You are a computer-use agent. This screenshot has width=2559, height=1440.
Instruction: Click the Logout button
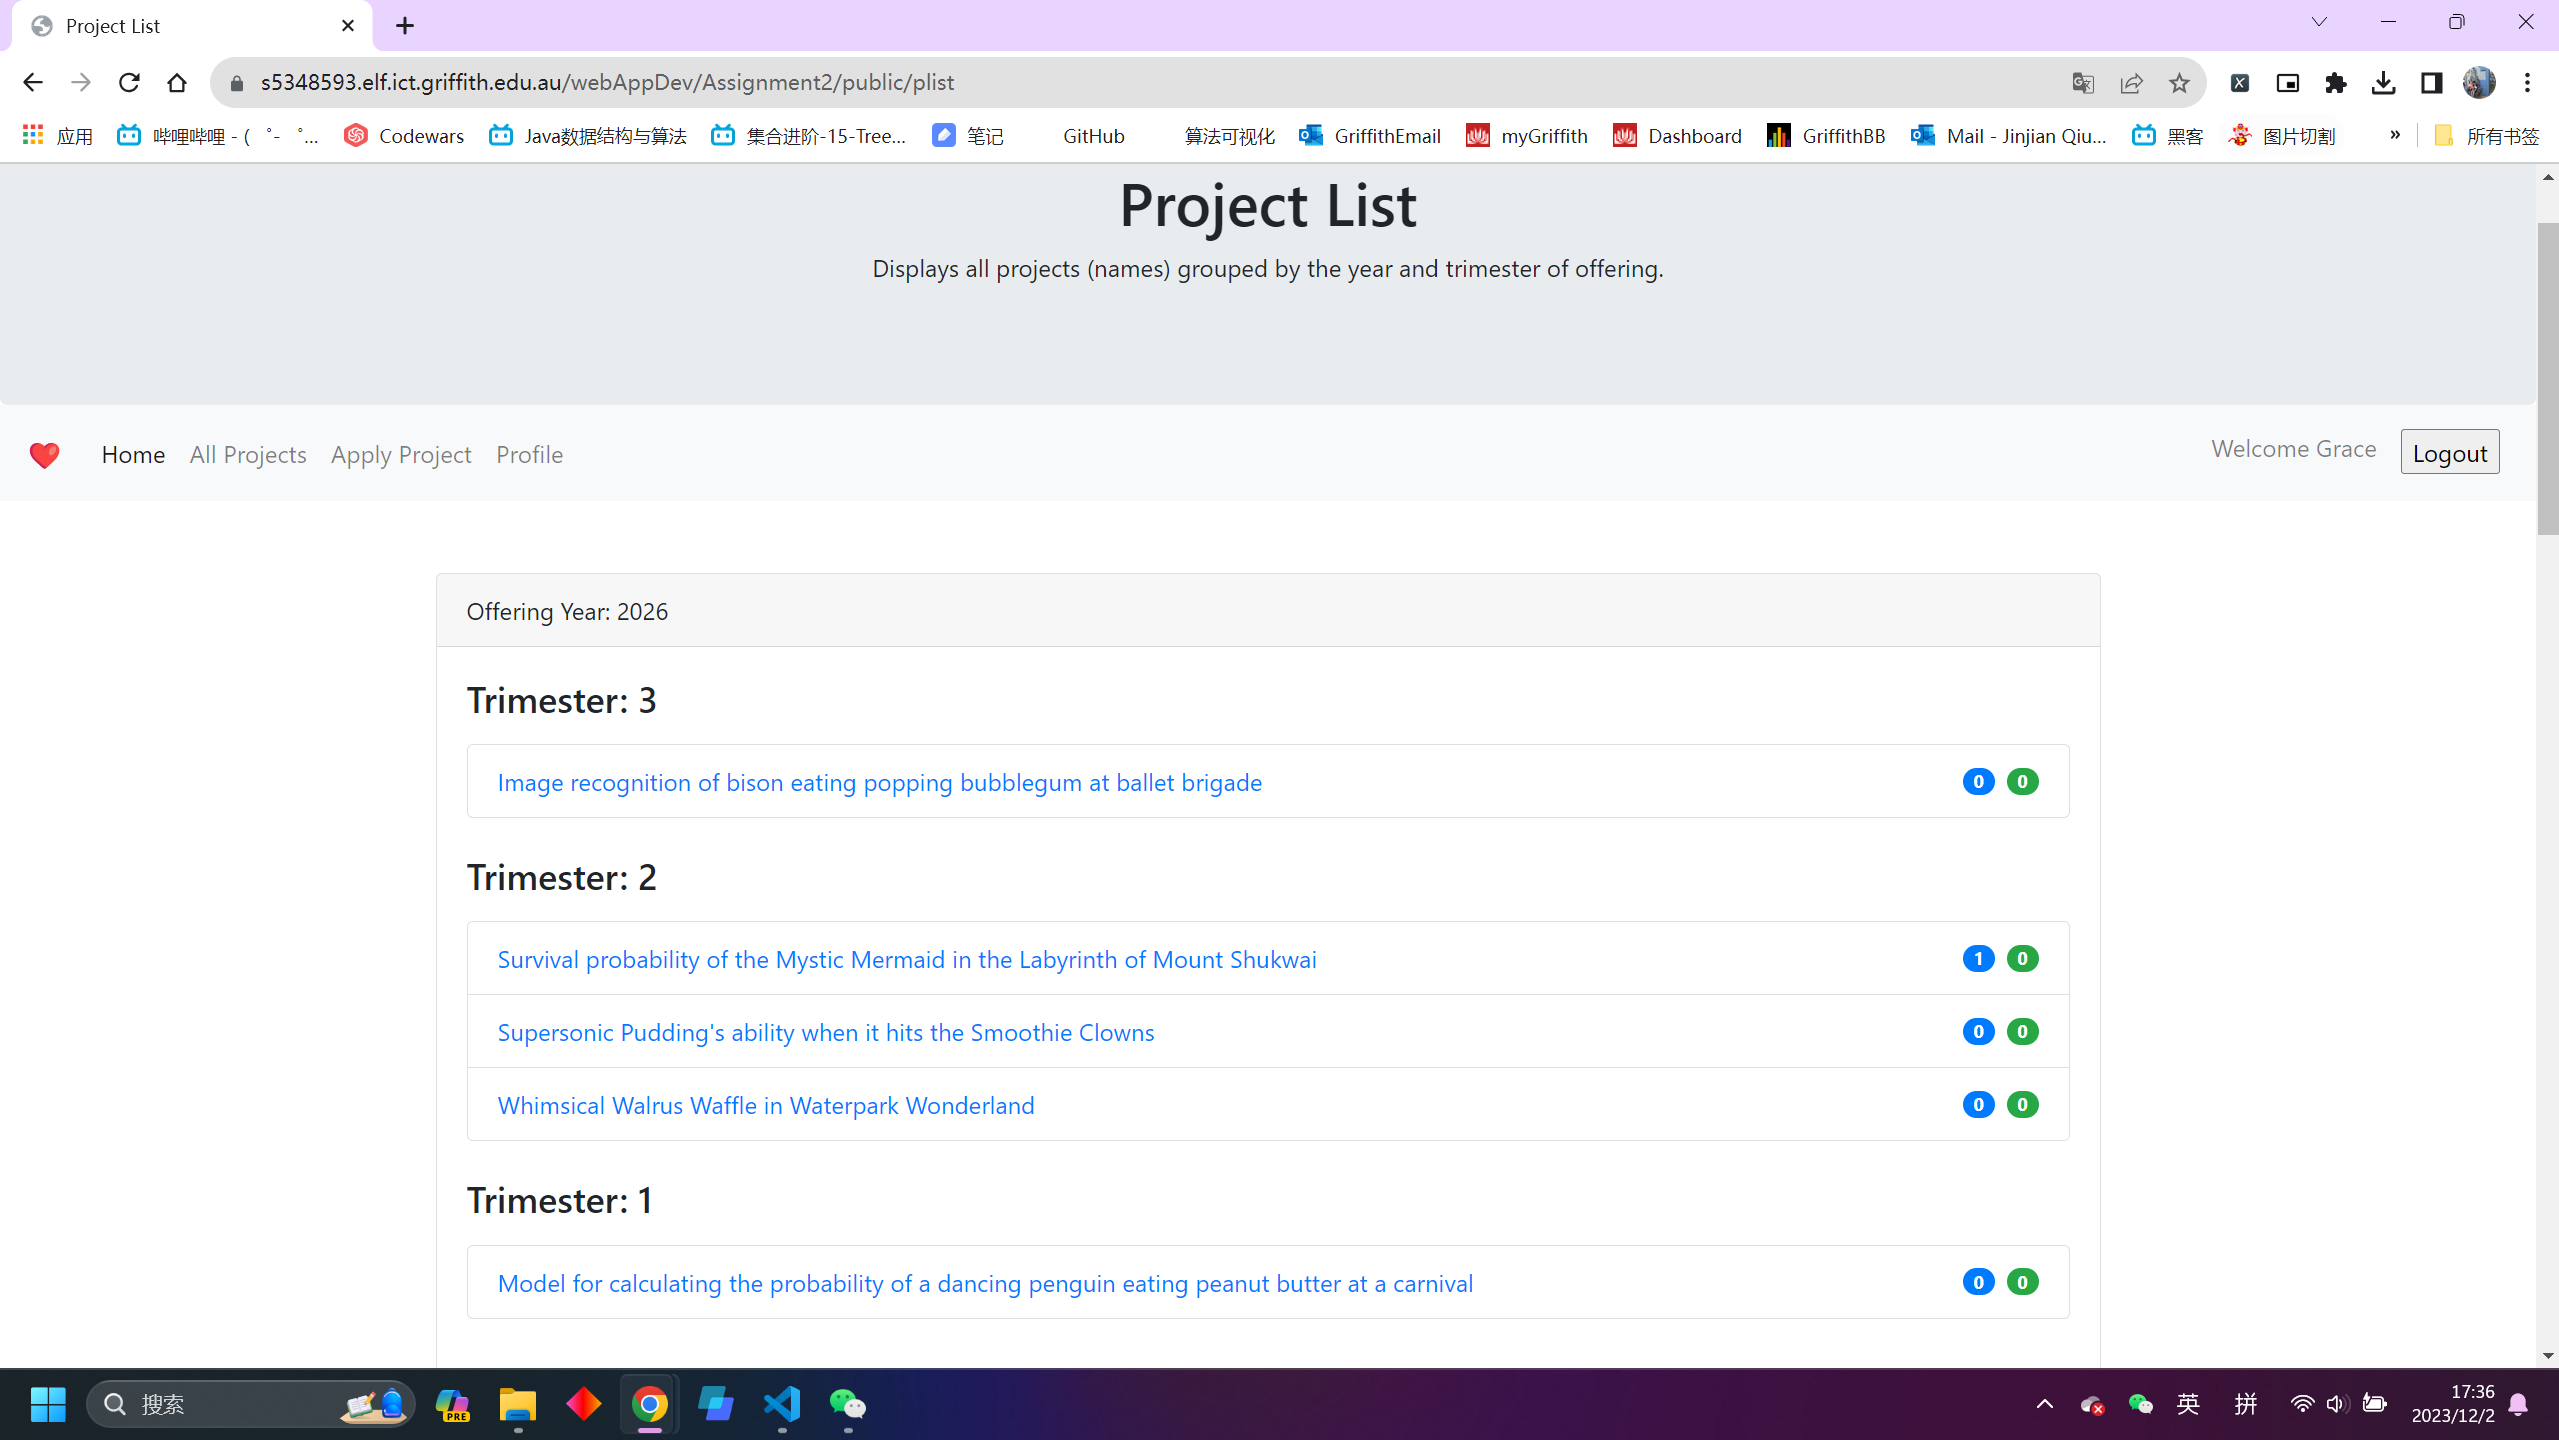(x=2448, y=454)
